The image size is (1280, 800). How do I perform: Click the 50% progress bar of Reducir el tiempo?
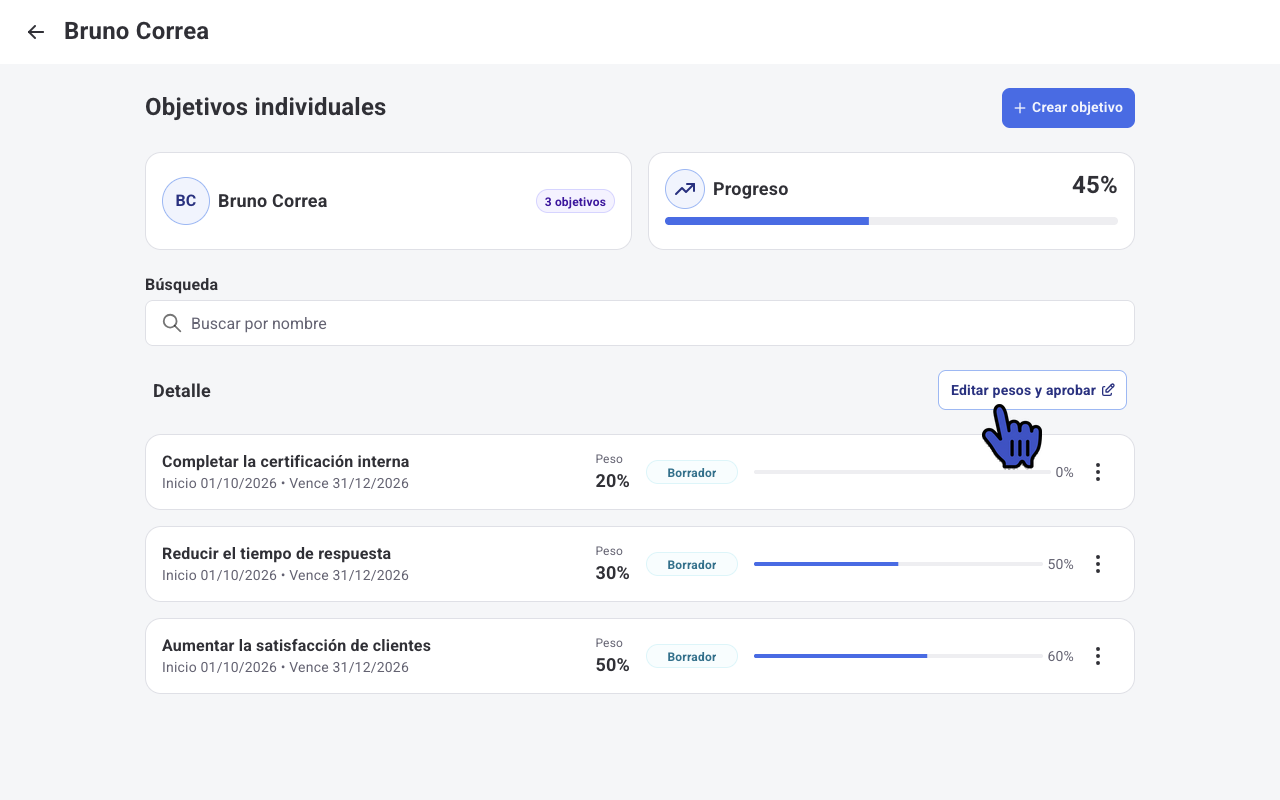point(898,564)
